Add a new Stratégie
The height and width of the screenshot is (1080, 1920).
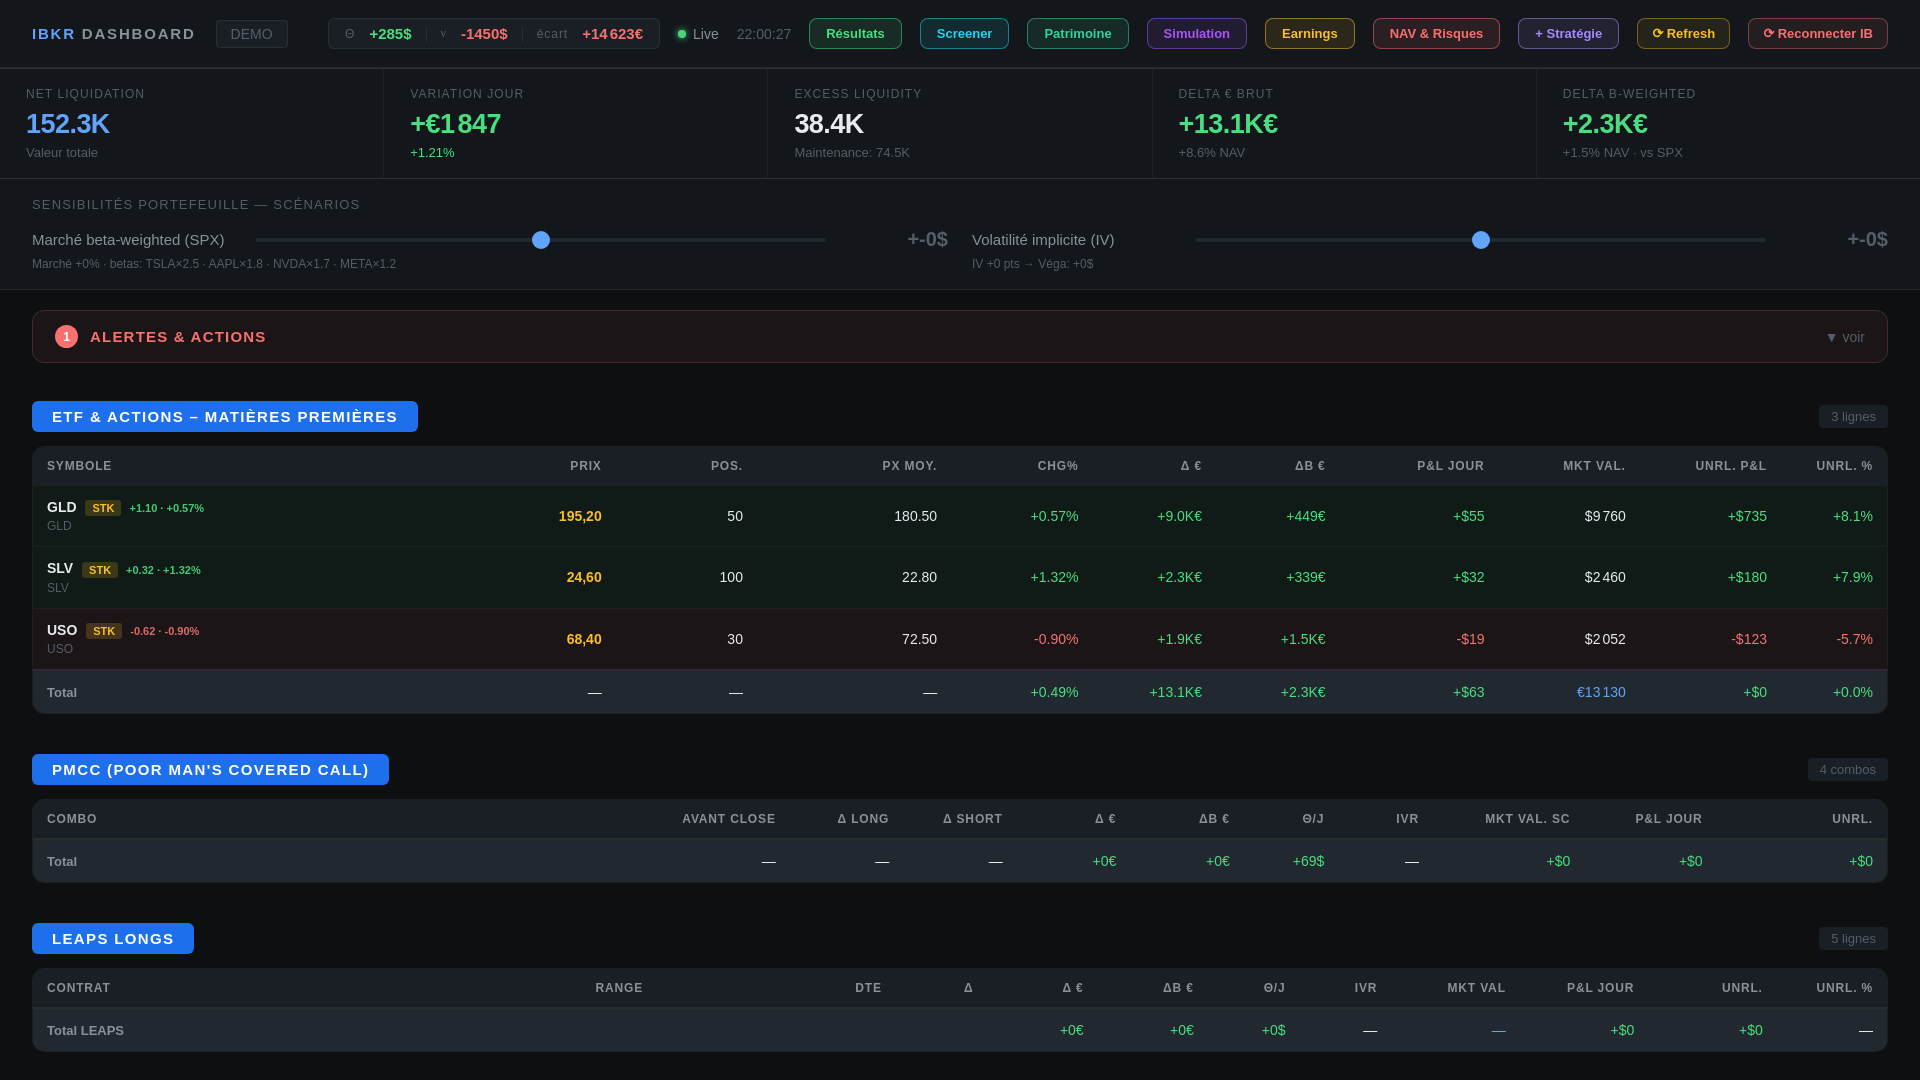coord(1568,34)
